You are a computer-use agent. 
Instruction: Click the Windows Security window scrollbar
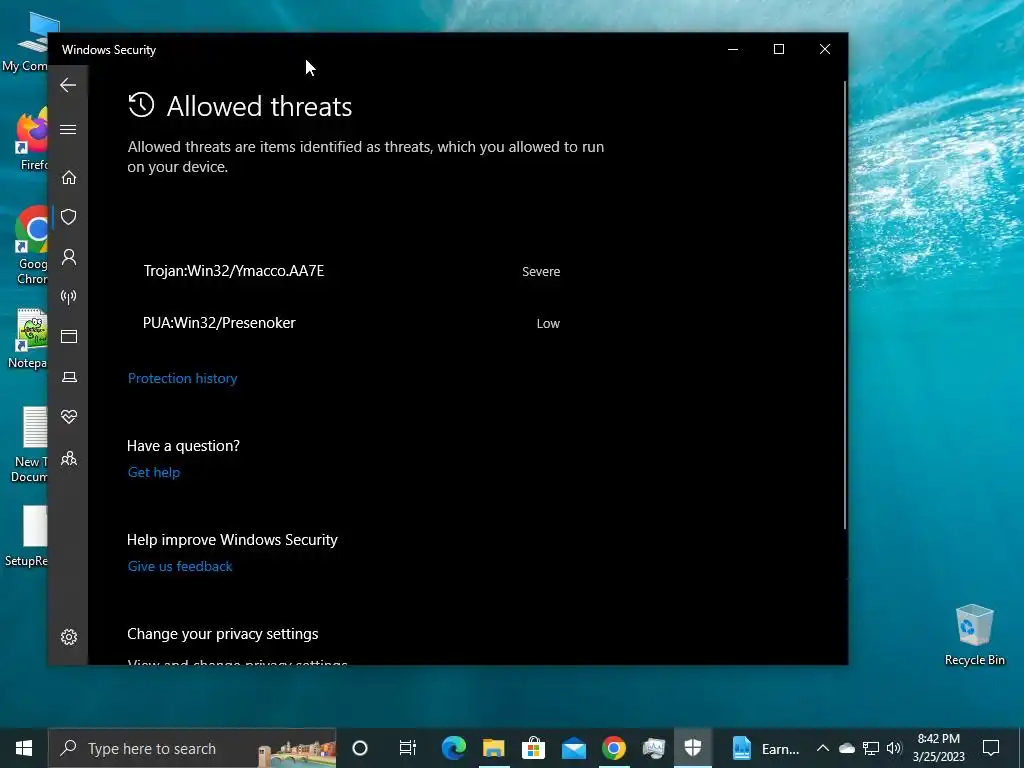point(844,304)
